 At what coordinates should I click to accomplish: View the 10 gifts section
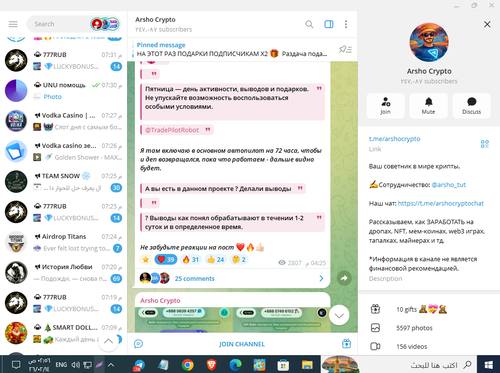click(429, 309)
